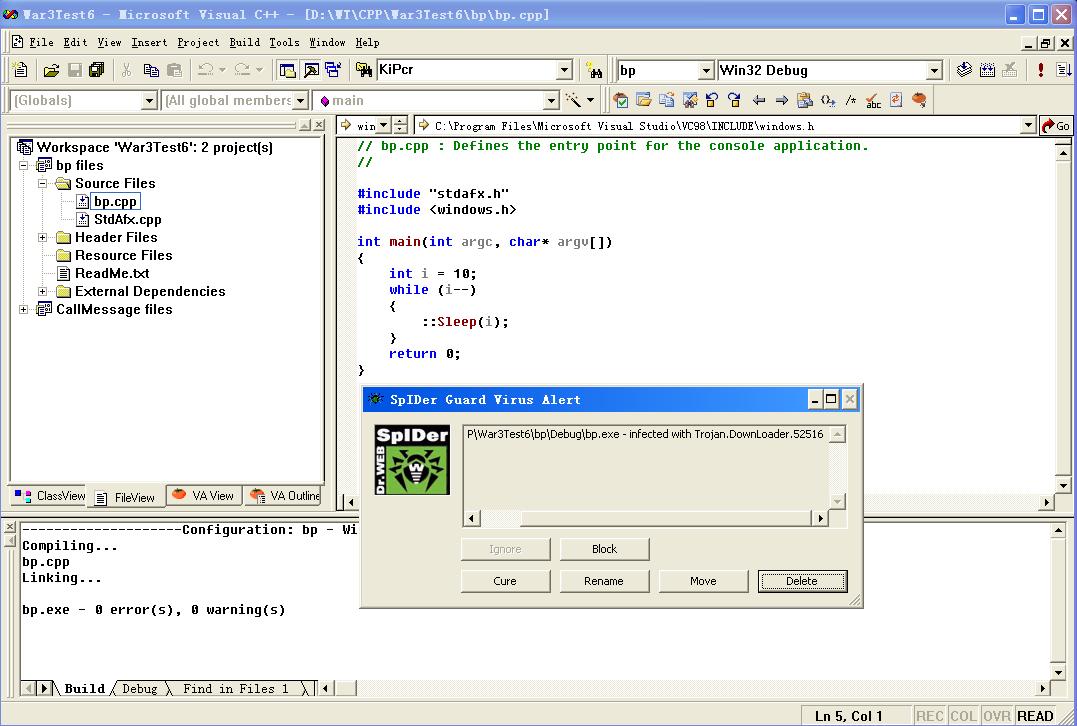Expand the Header Files folder
Screen dimensions: 1077x726
click(x=43, y=238)
